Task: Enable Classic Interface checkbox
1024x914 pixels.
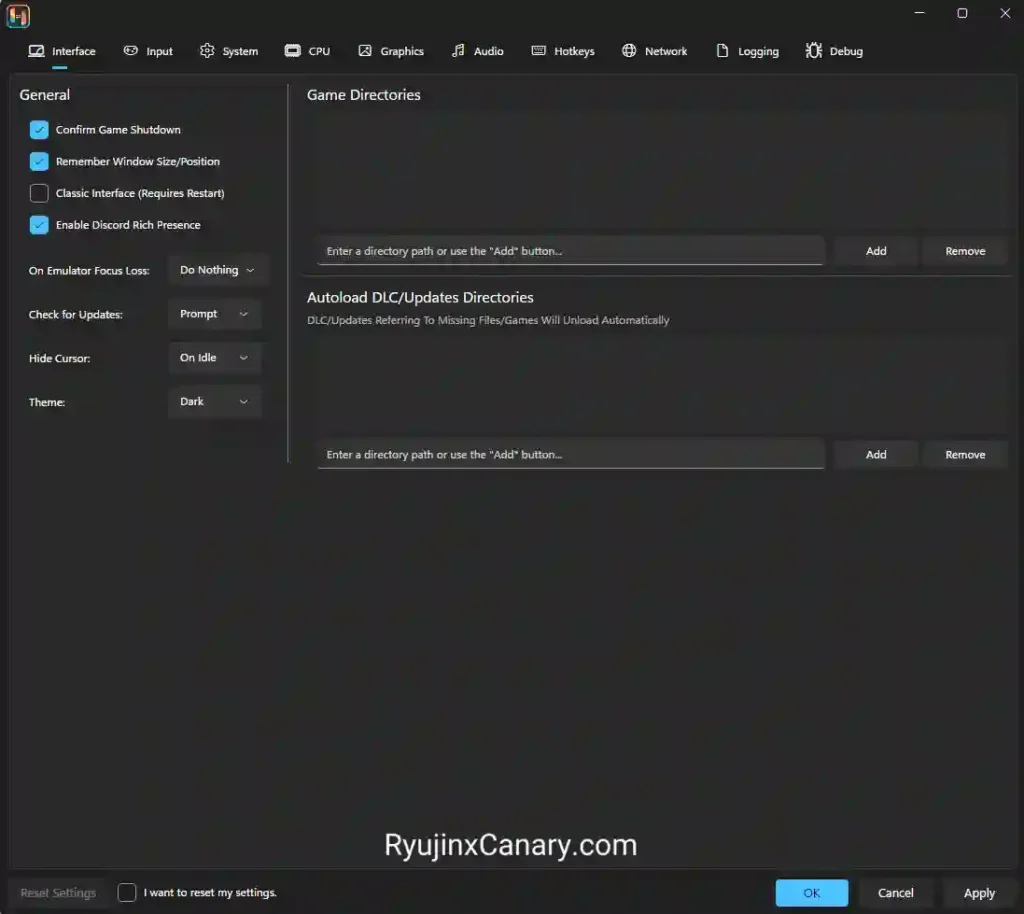Action: tap(39, 193)
